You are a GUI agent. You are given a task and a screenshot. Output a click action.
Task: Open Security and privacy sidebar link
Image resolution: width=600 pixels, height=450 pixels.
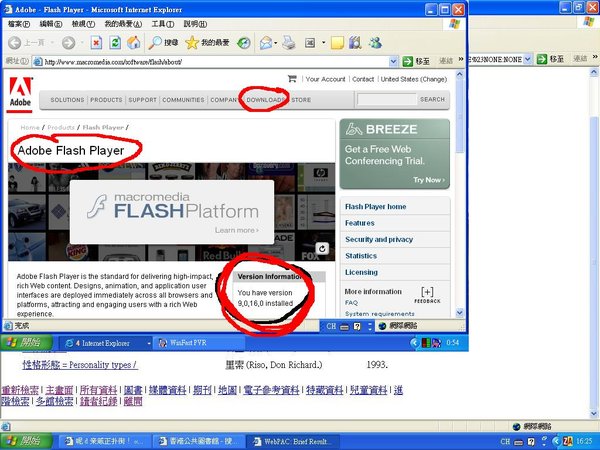coord(379,240)
